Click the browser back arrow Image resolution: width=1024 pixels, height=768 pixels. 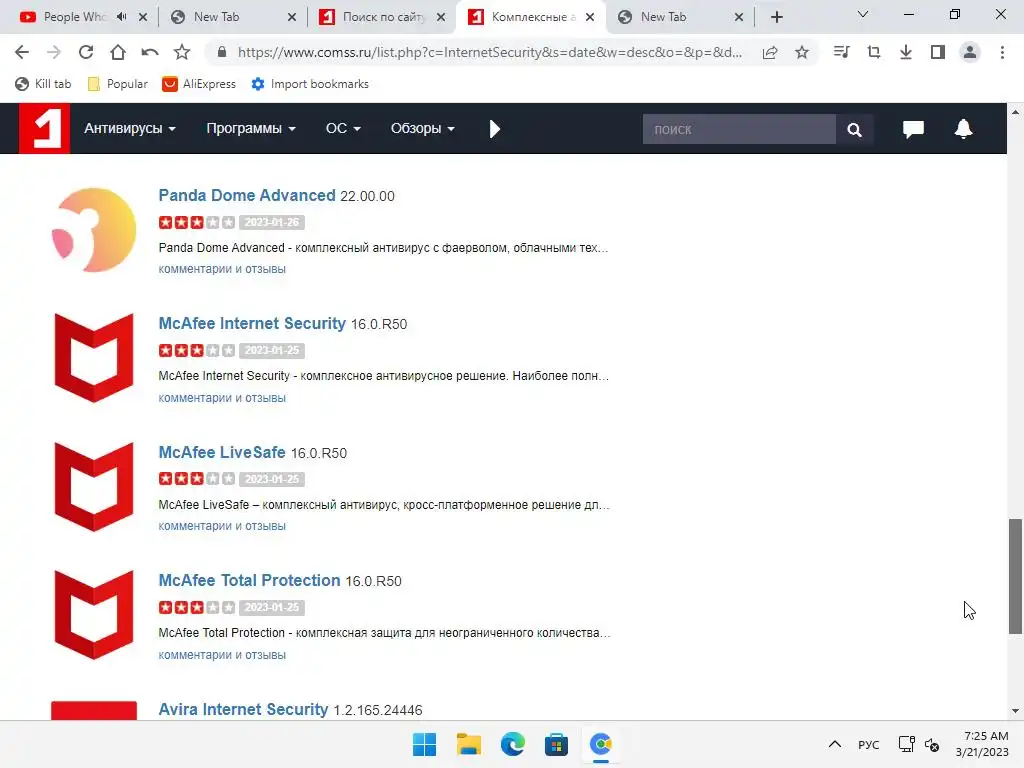[x=22, y=52]
